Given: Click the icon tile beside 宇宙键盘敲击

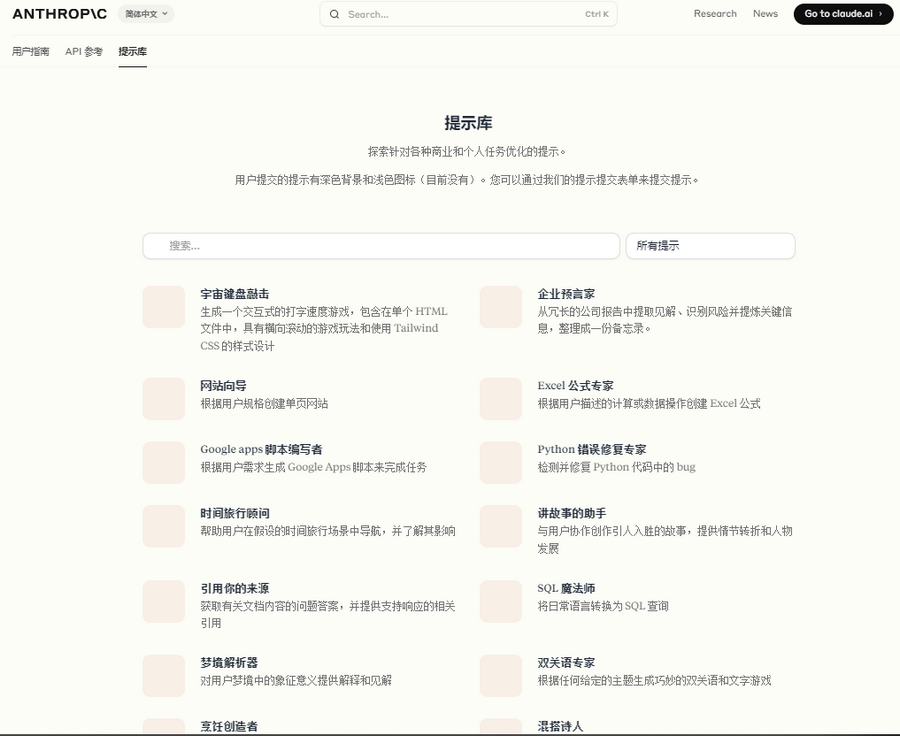Looking at the screenshot, I should click(164, 307).
